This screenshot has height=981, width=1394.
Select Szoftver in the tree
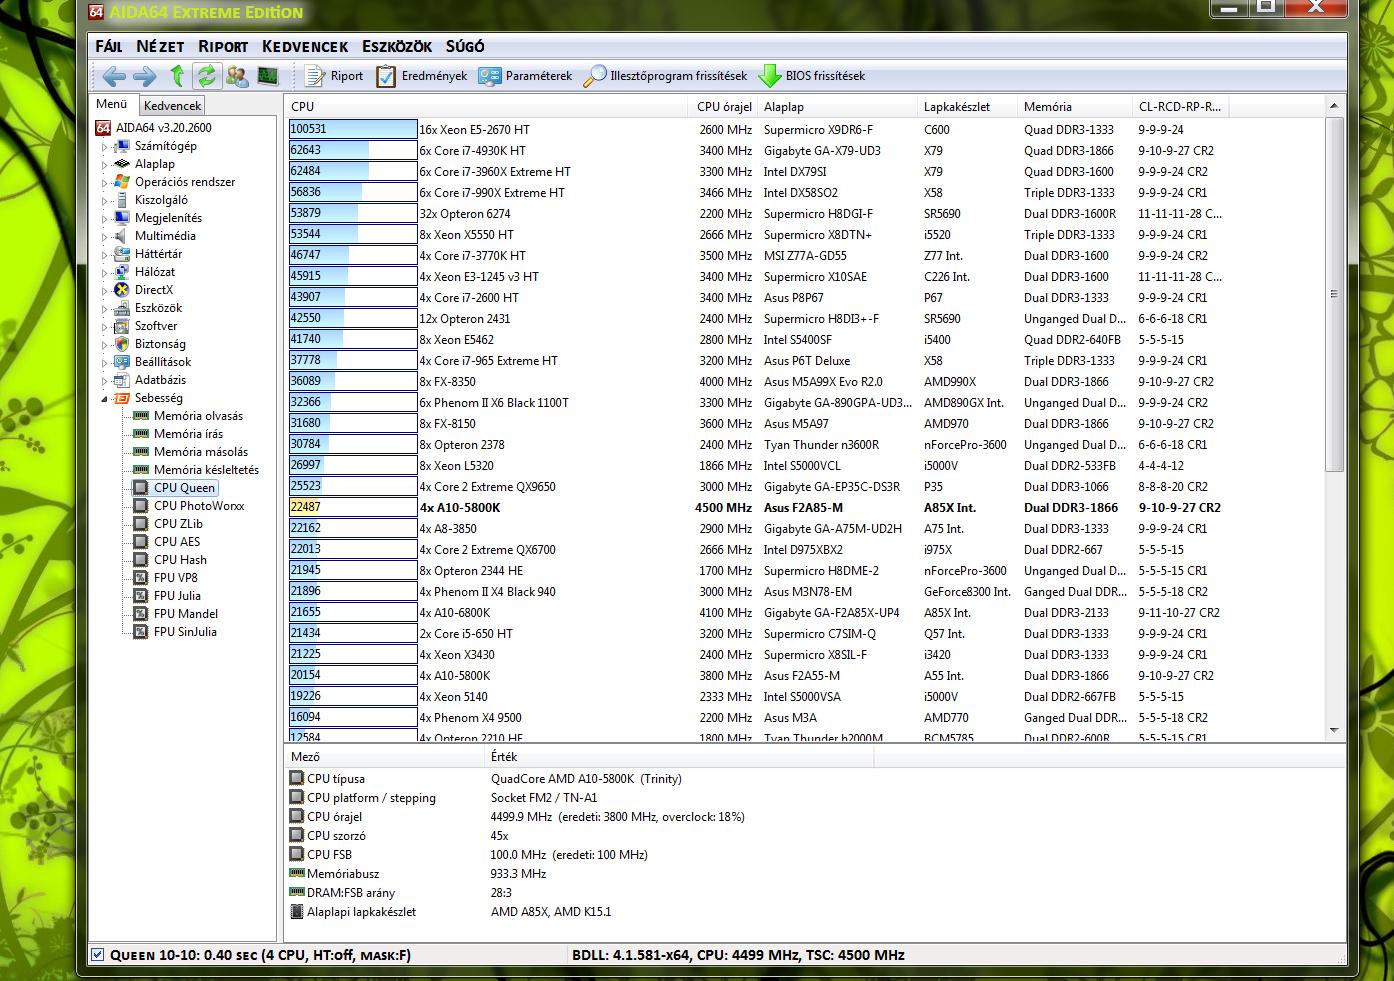[x=156, y=326]
